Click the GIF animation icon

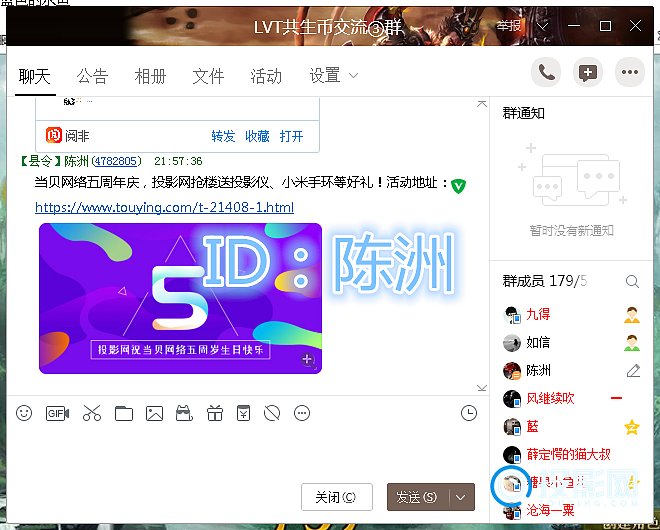[57, 413]
